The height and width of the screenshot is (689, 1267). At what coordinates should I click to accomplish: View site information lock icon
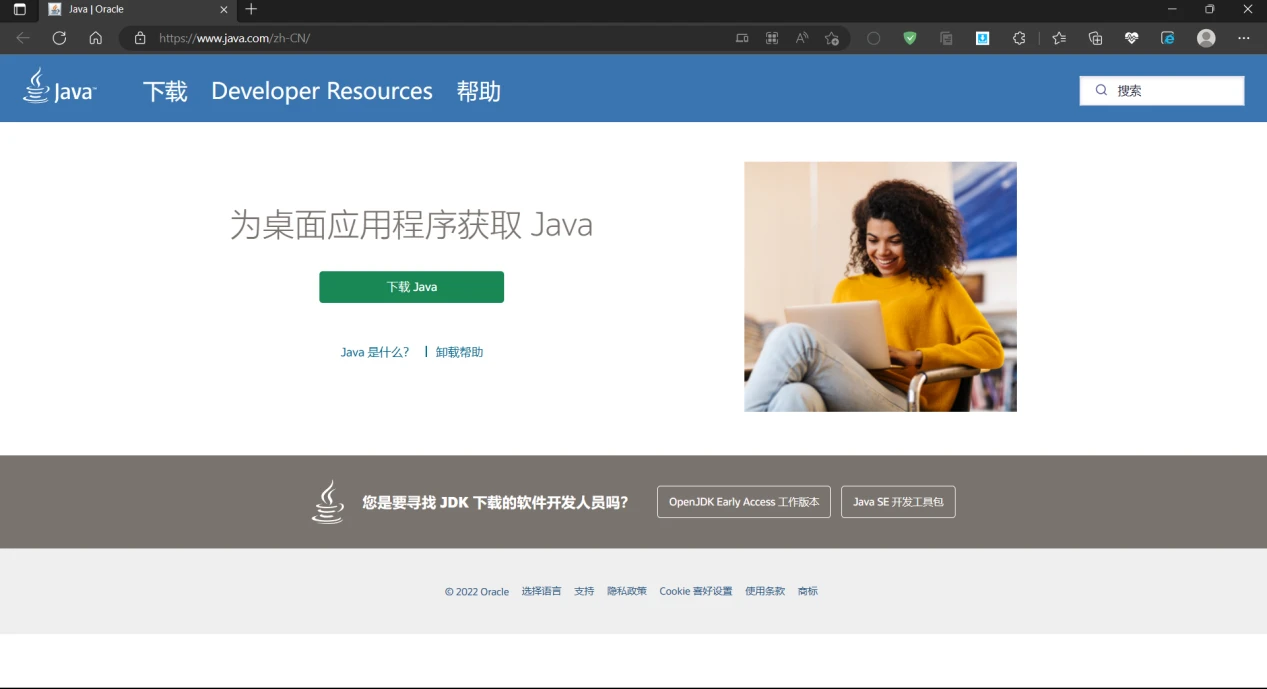[140, 38]
